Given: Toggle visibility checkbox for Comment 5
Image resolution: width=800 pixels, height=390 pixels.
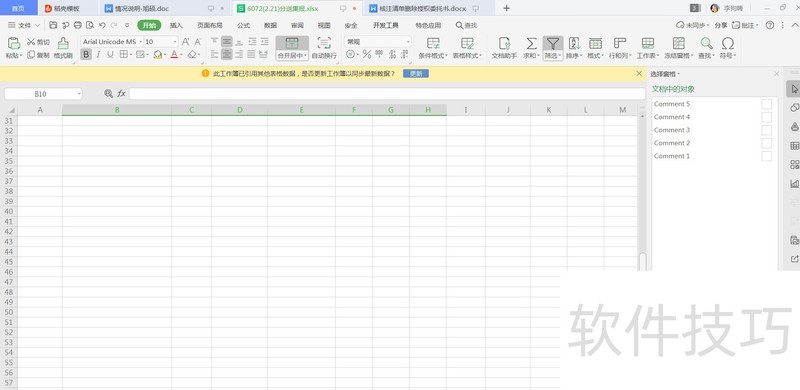Looking at the screenshot, I should (766, 104).
